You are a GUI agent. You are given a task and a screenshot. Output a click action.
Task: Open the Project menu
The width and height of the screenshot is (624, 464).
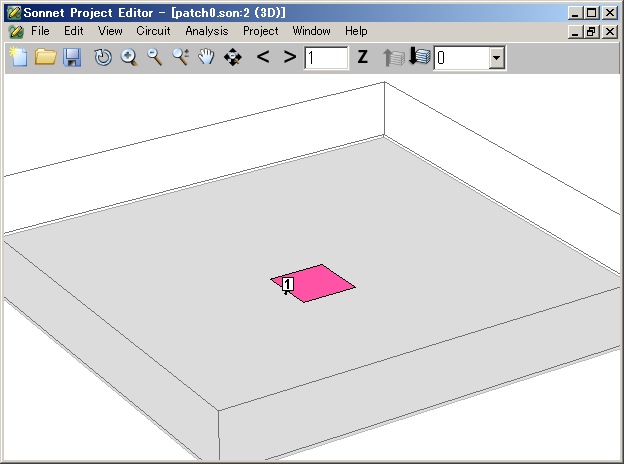click(261, 31)
